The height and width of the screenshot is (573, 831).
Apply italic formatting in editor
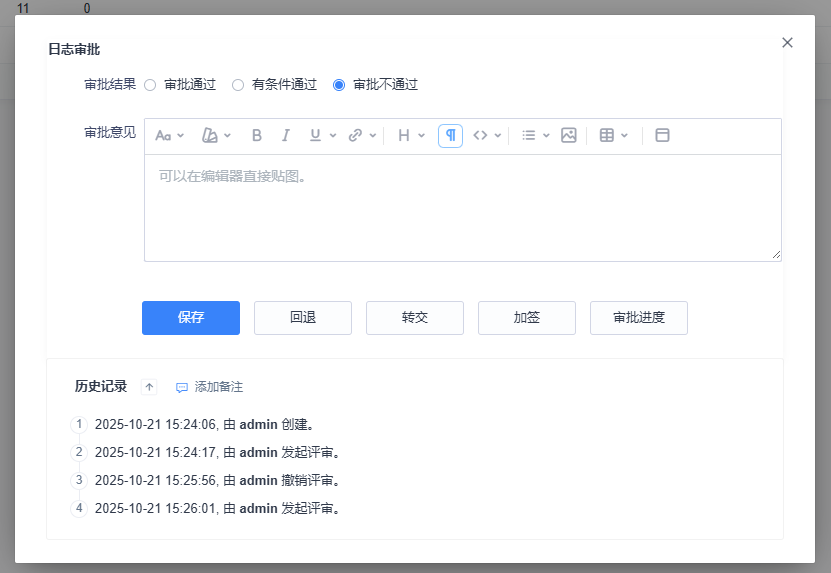286,136
